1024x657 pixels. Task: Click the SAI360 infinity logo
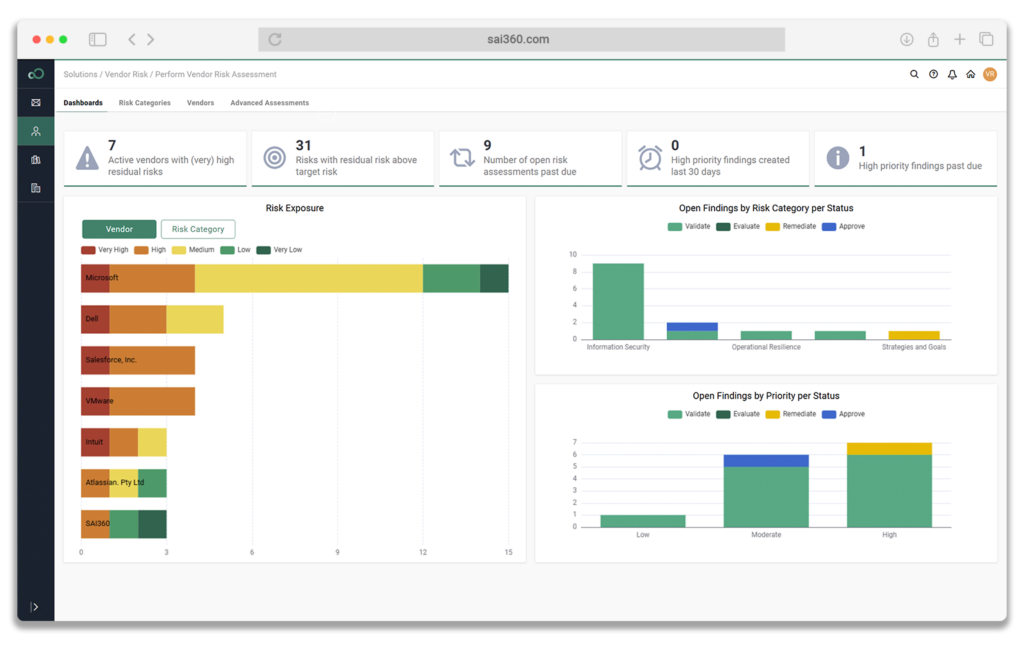coord(36,74)
